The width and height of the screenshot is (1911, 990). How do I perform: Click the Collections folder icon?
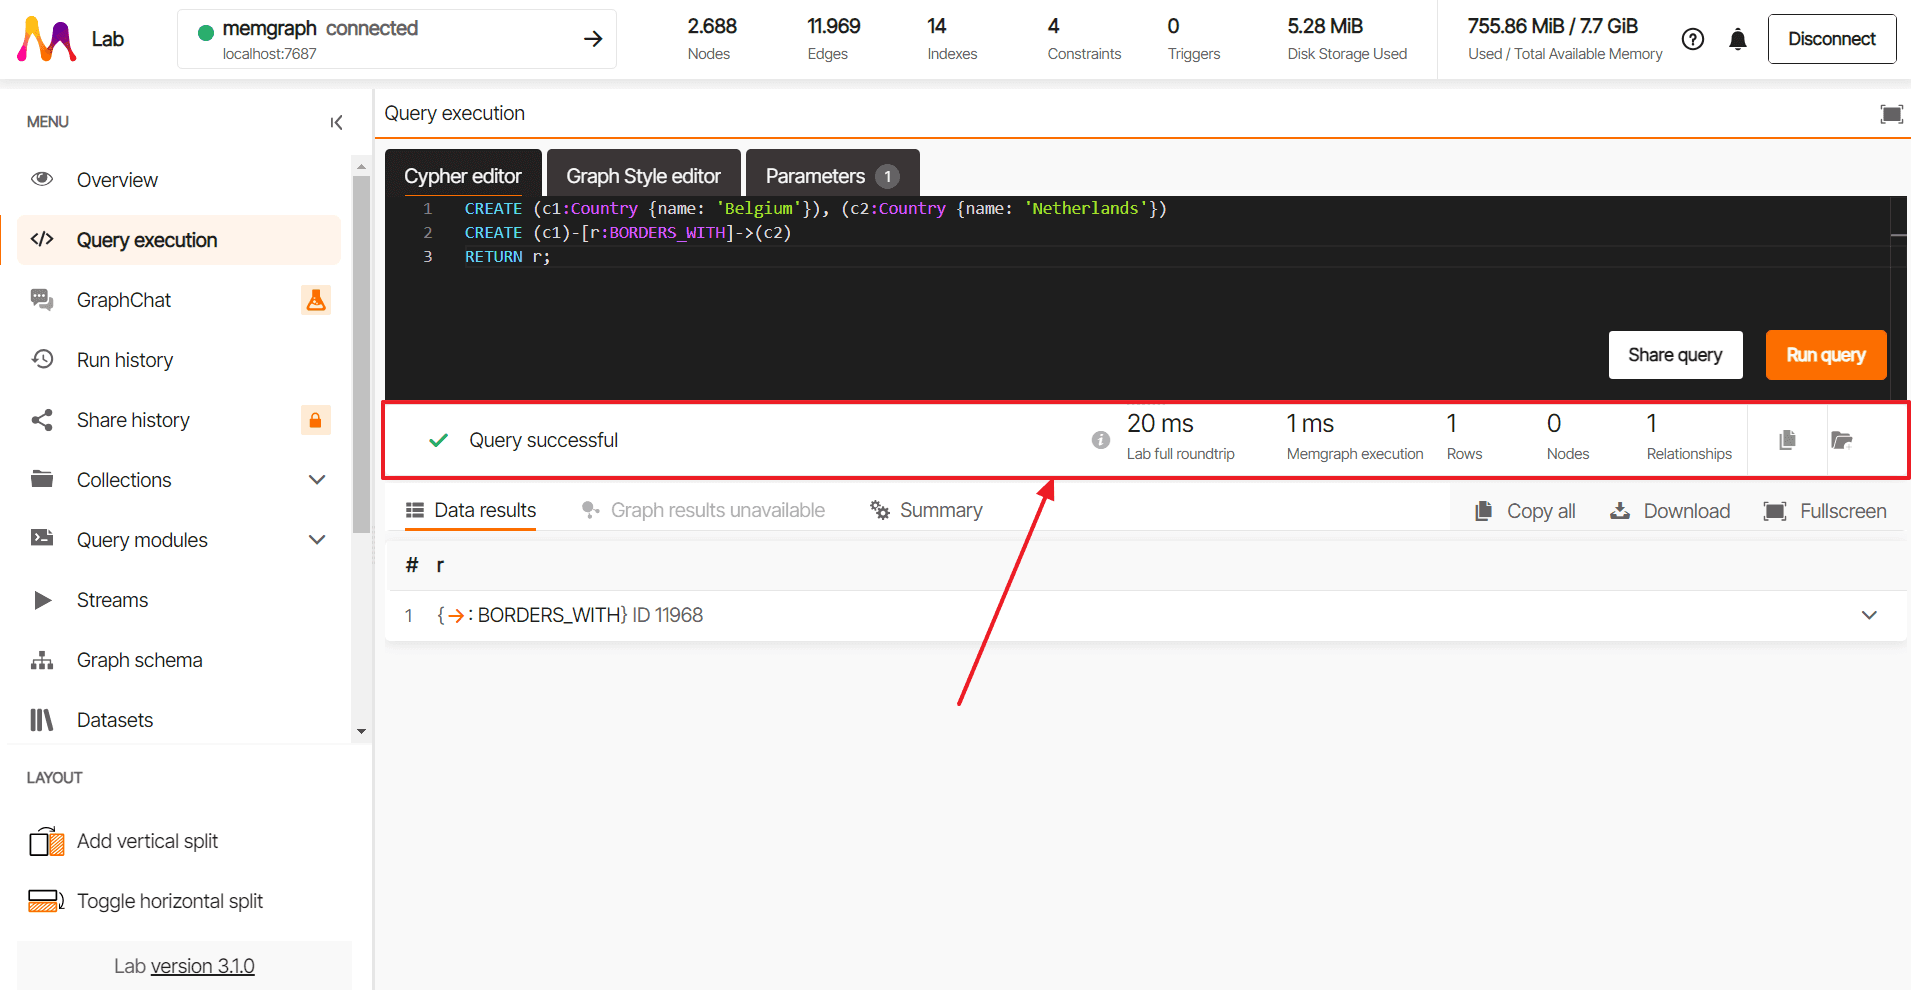point(42,479)
